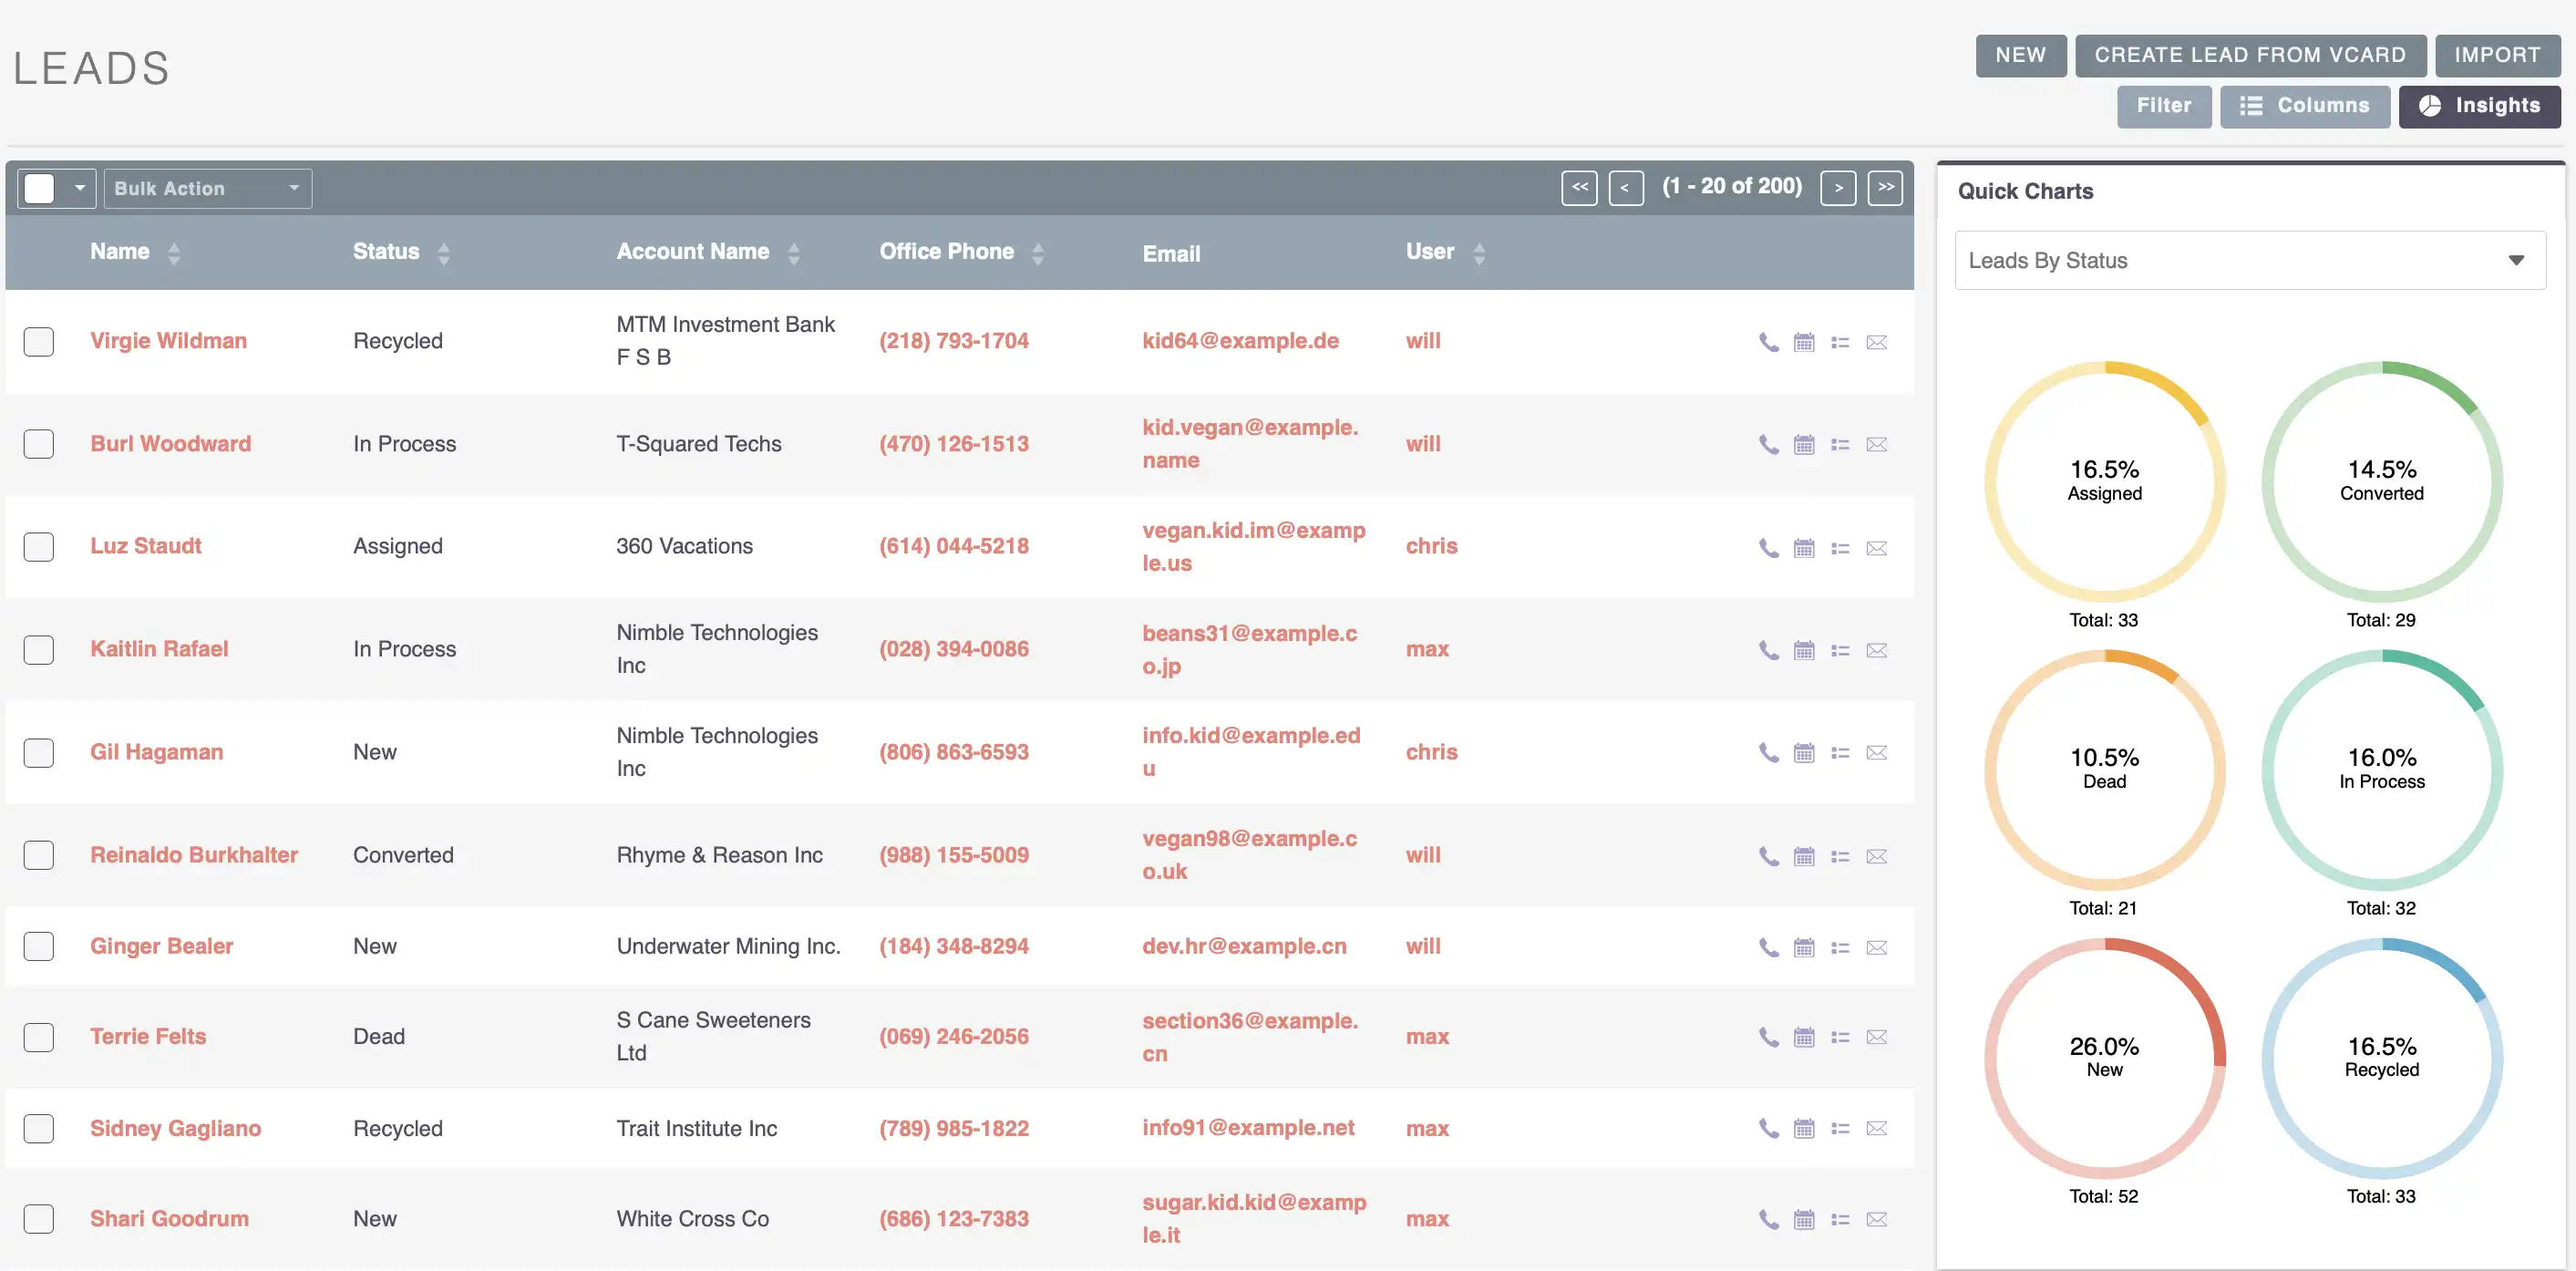Image resolution: width=2576 pixels, height=1271 pixels.
Task: Toggle checkbox for Kaitlin Rafael row
Action: 39,648
